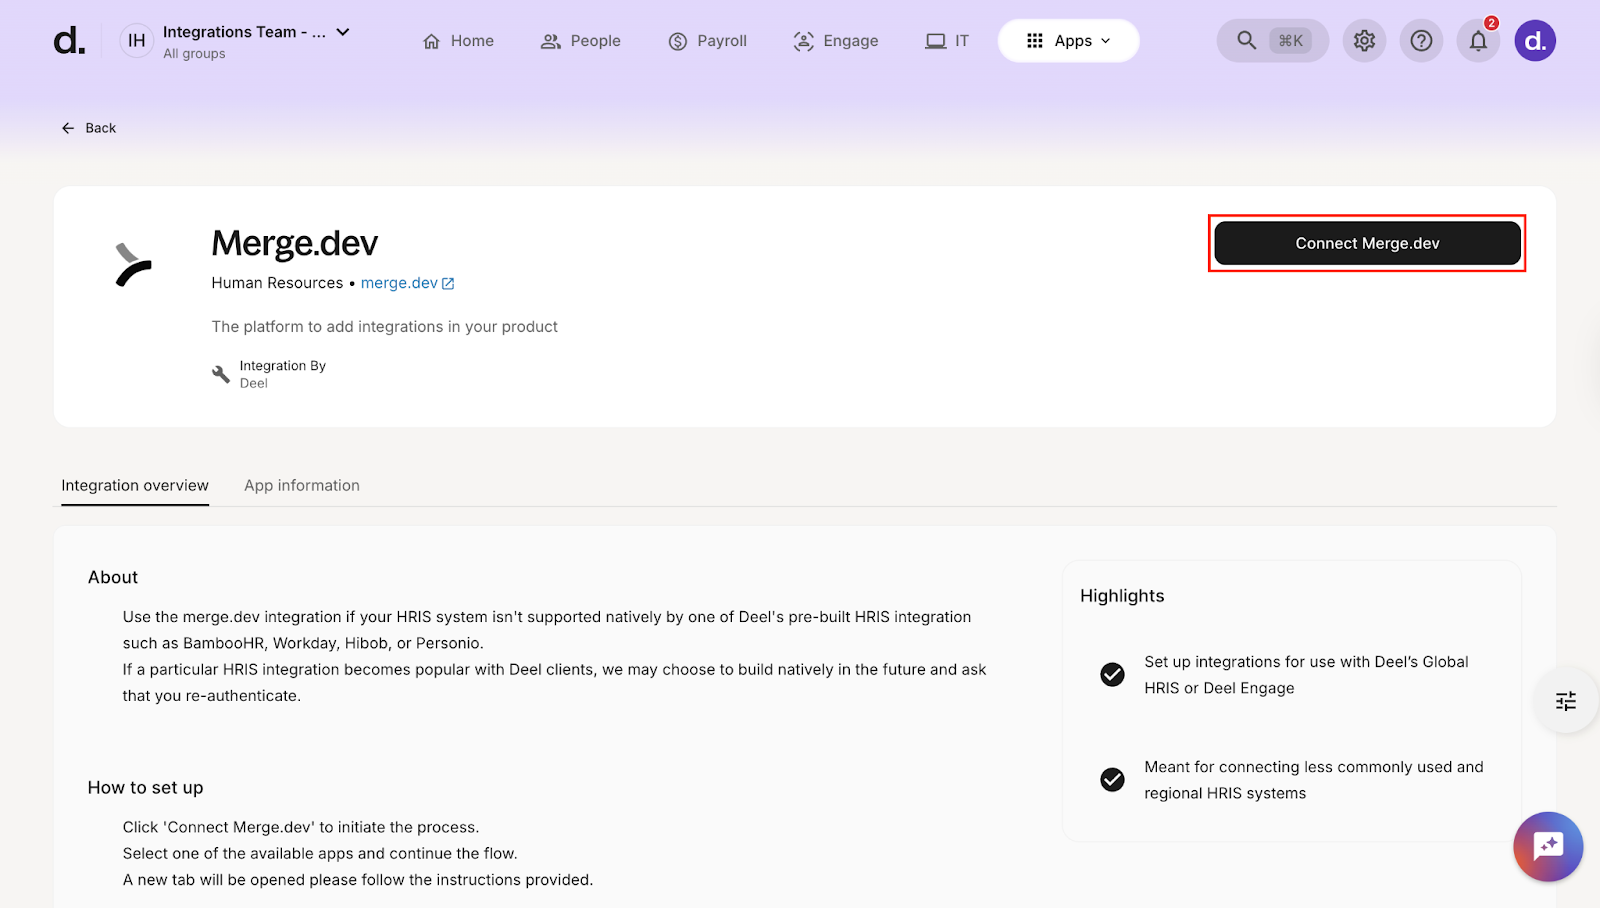View notifications bell with badge

[1478, 41]
